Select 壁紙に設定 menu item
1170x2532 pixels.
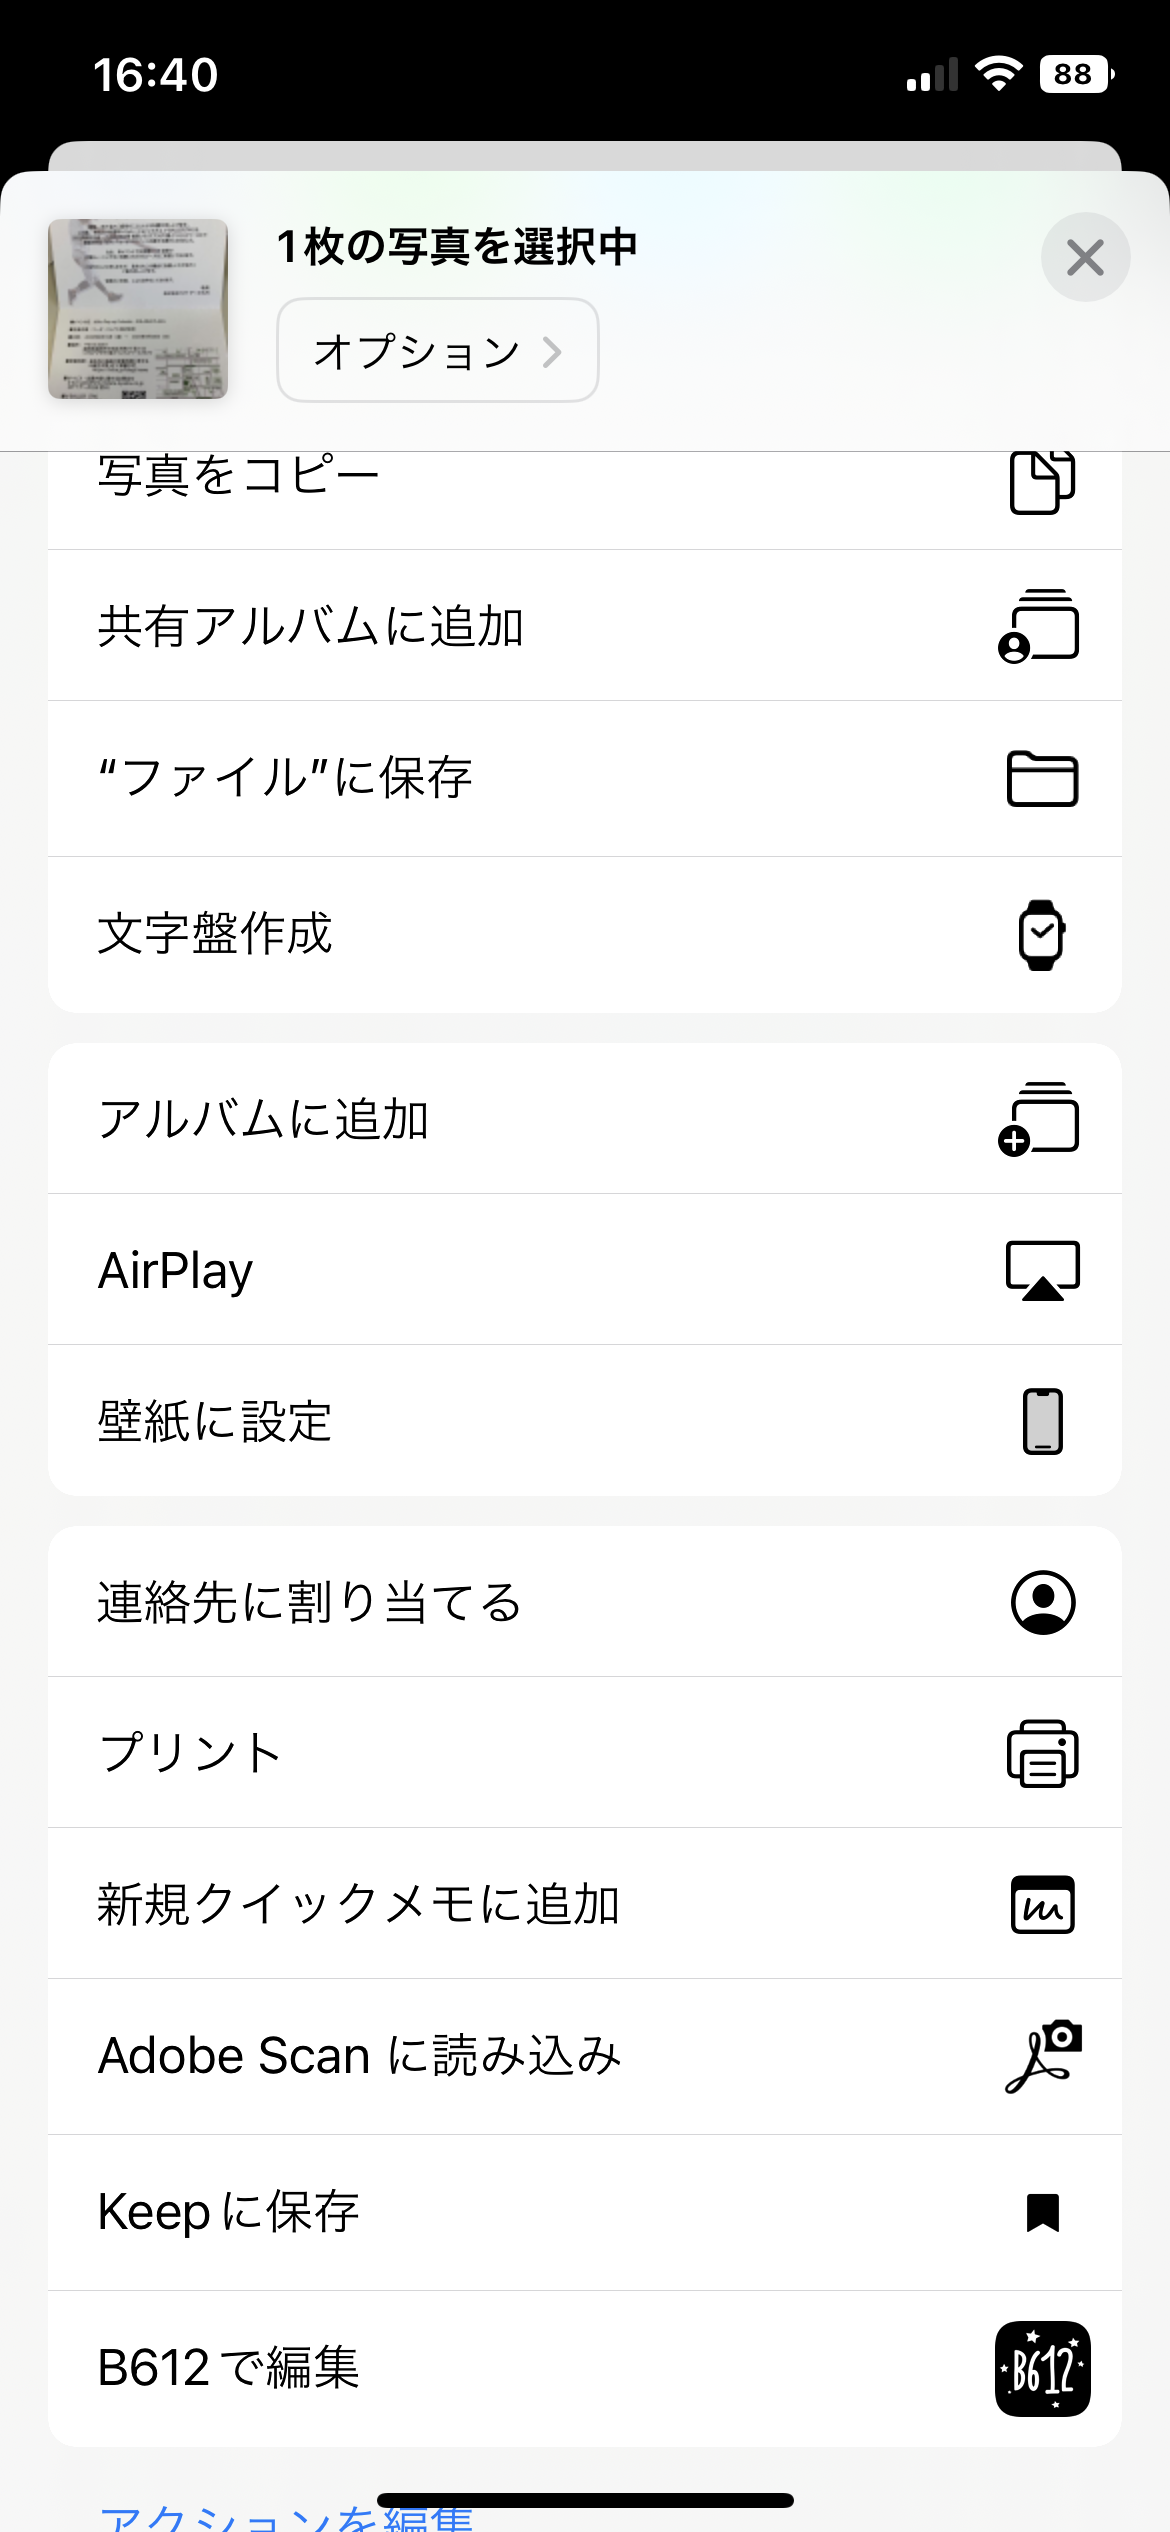pyautogui.click(x=215, y=1421)
